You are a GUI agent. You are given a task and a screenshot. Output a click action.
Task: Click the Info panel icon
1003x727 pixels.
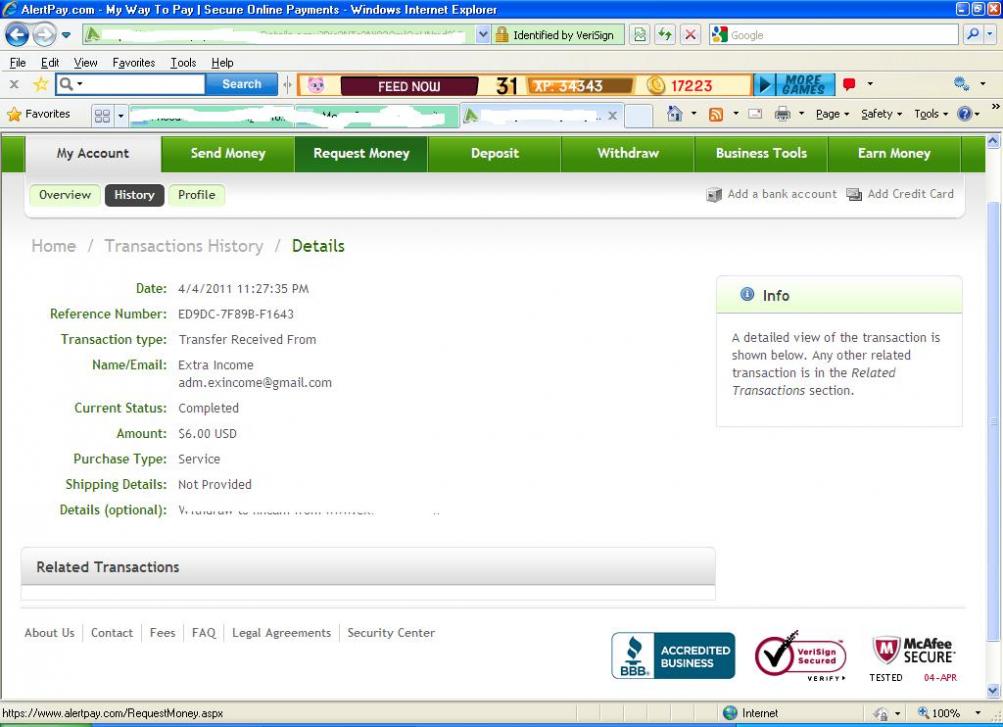[746, 294]
